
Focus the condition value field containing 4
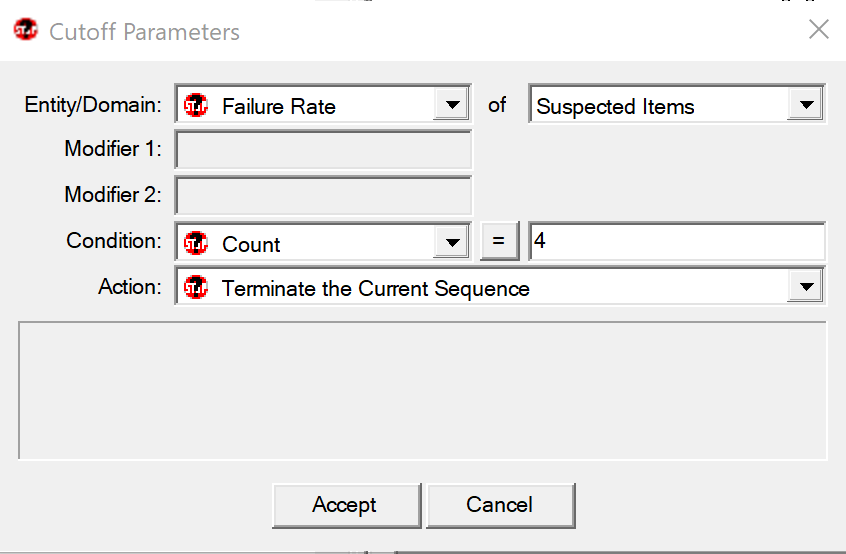[x=677, y=241]
